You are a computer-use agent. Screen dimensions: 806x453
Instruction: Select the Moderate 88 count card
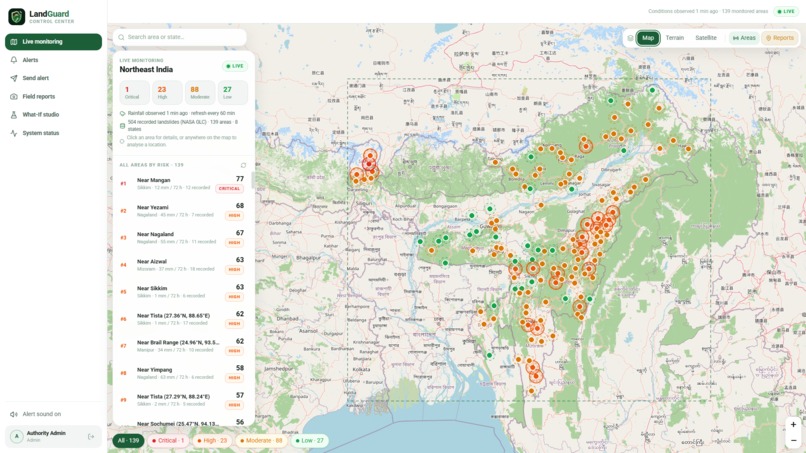(x=200, y=93)
